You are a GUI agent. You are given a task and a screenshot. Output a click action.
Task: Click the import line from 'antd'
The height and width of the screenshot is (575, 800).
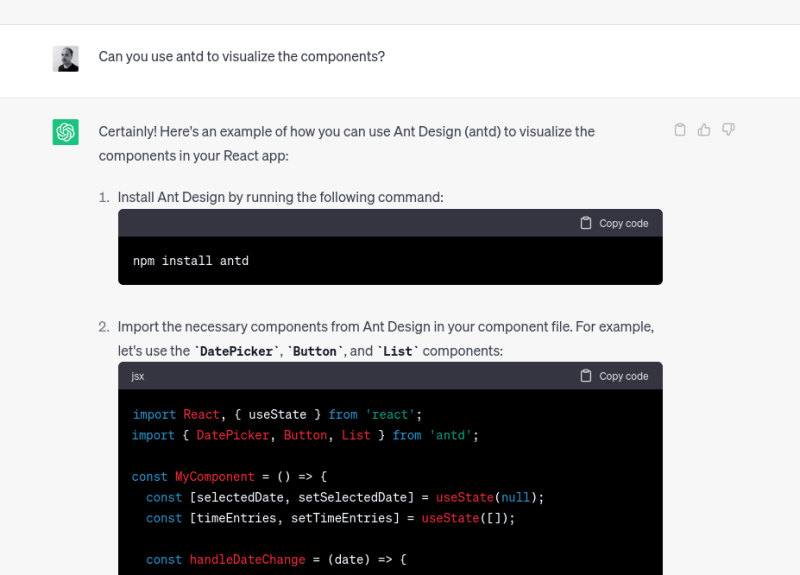[306, 435]
